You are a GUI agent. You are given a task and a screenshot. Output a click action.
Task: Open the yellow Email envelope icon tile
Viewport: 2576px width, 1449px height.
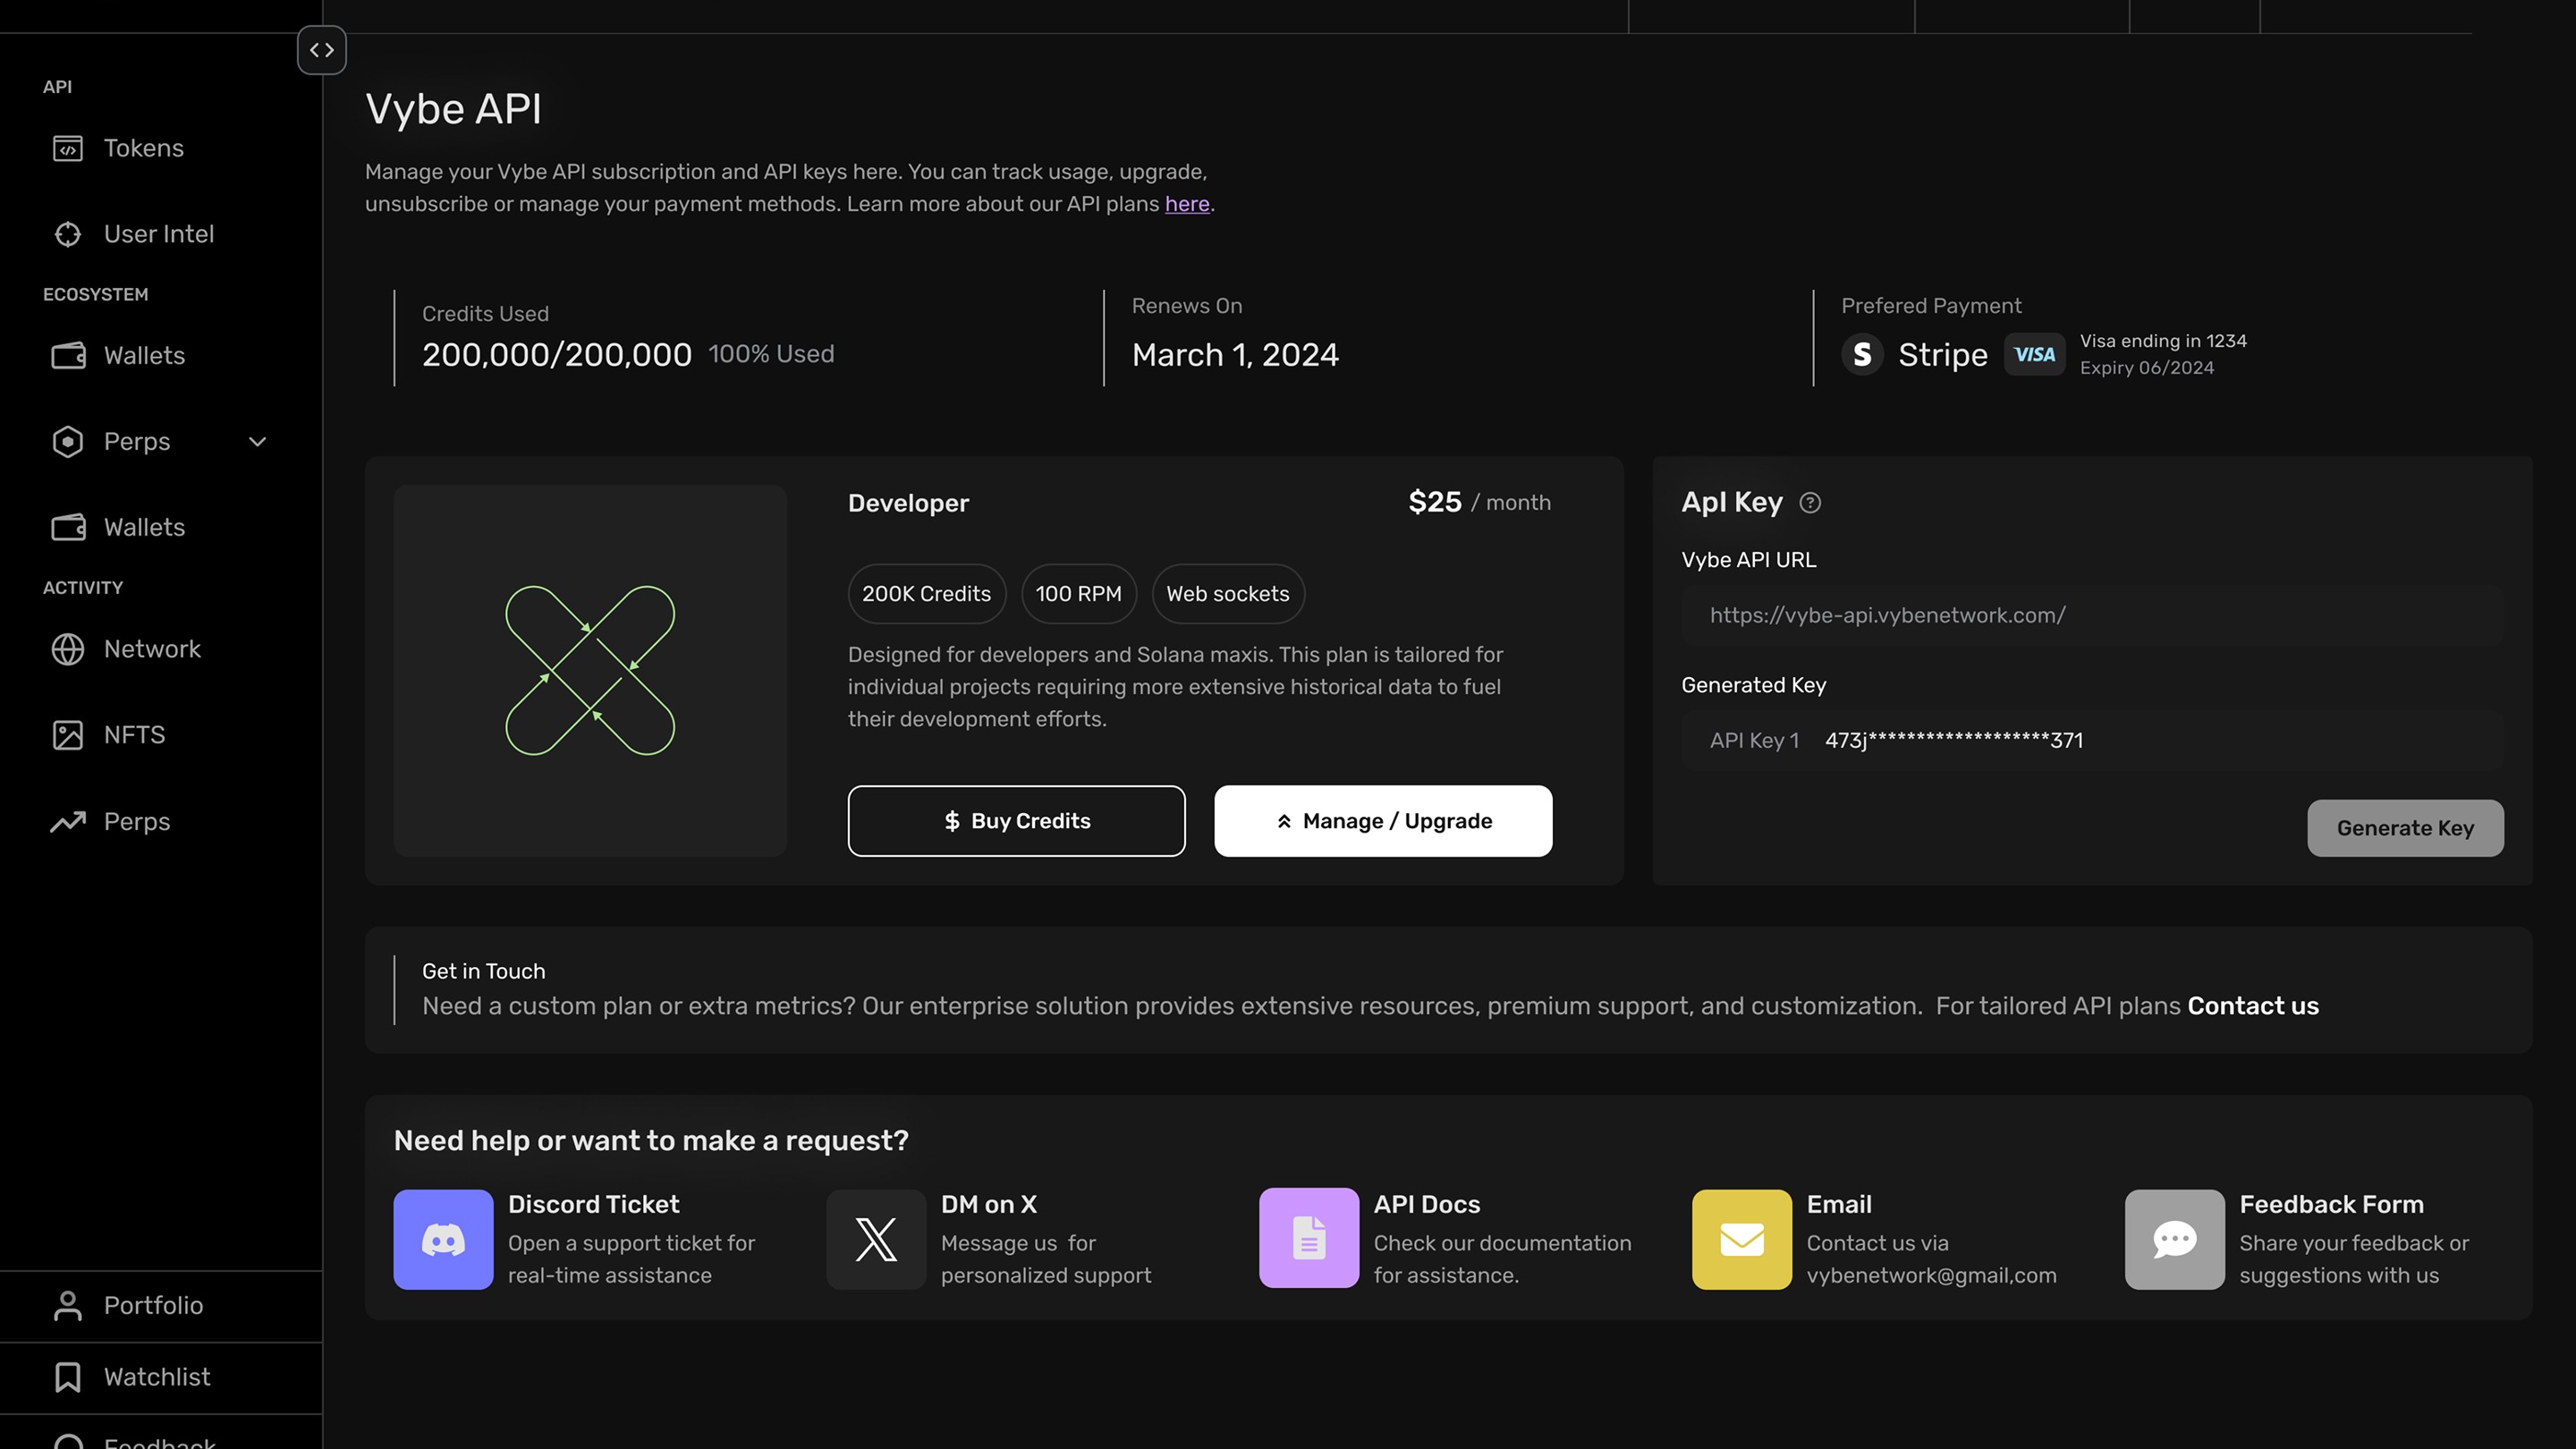tap(1742, 1239)
